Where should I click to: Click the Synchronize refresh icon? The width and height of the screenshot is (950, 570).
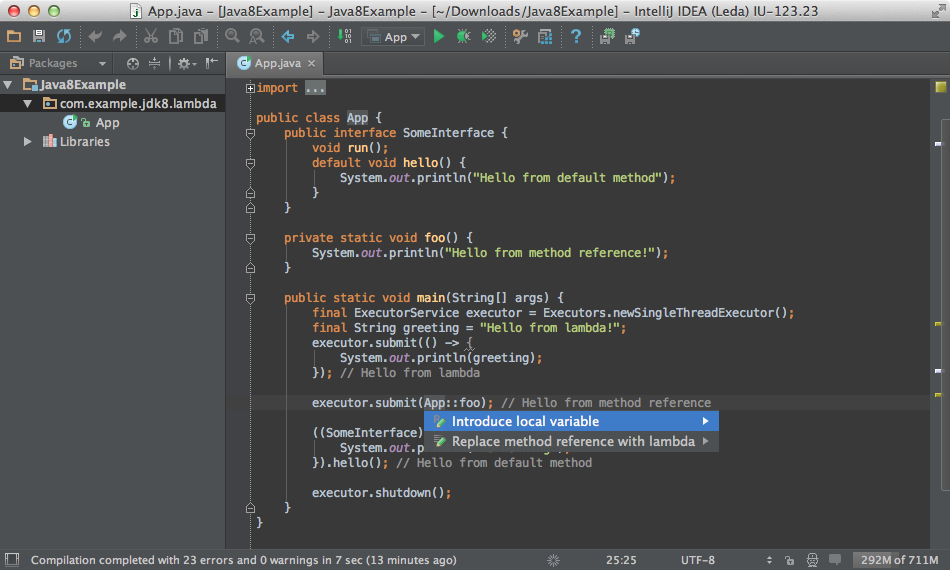click(64, 37)
